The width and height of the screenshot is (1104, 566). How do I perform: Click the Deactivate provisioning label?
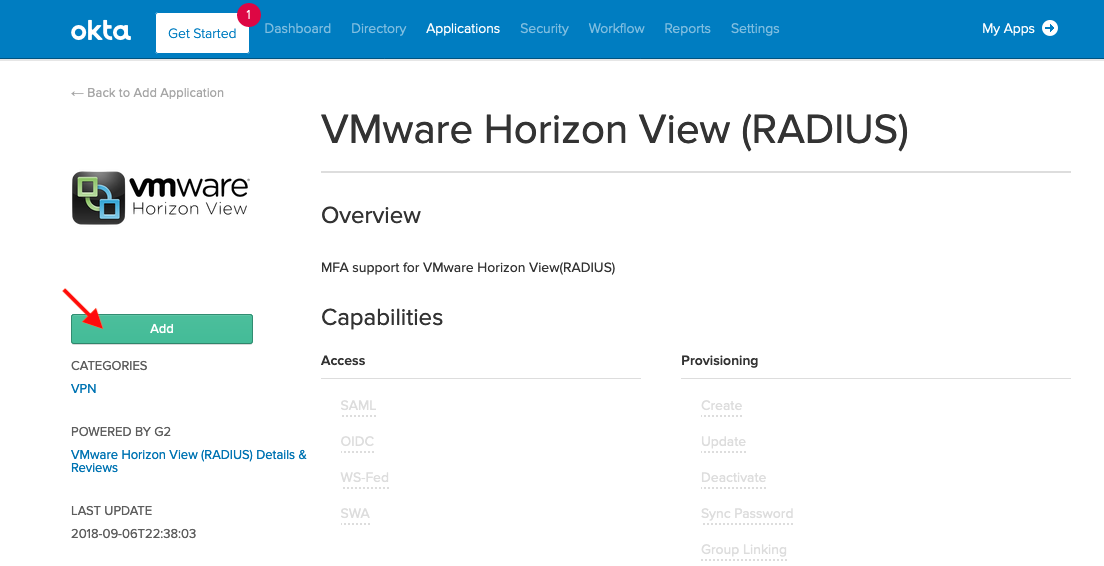point(734,478)
